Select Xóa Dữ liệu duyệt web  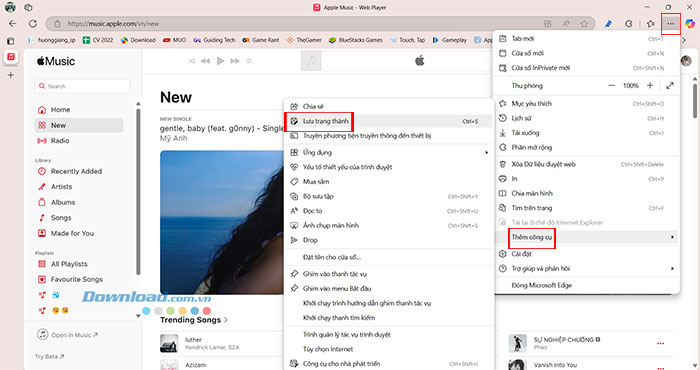pos(587,164)
